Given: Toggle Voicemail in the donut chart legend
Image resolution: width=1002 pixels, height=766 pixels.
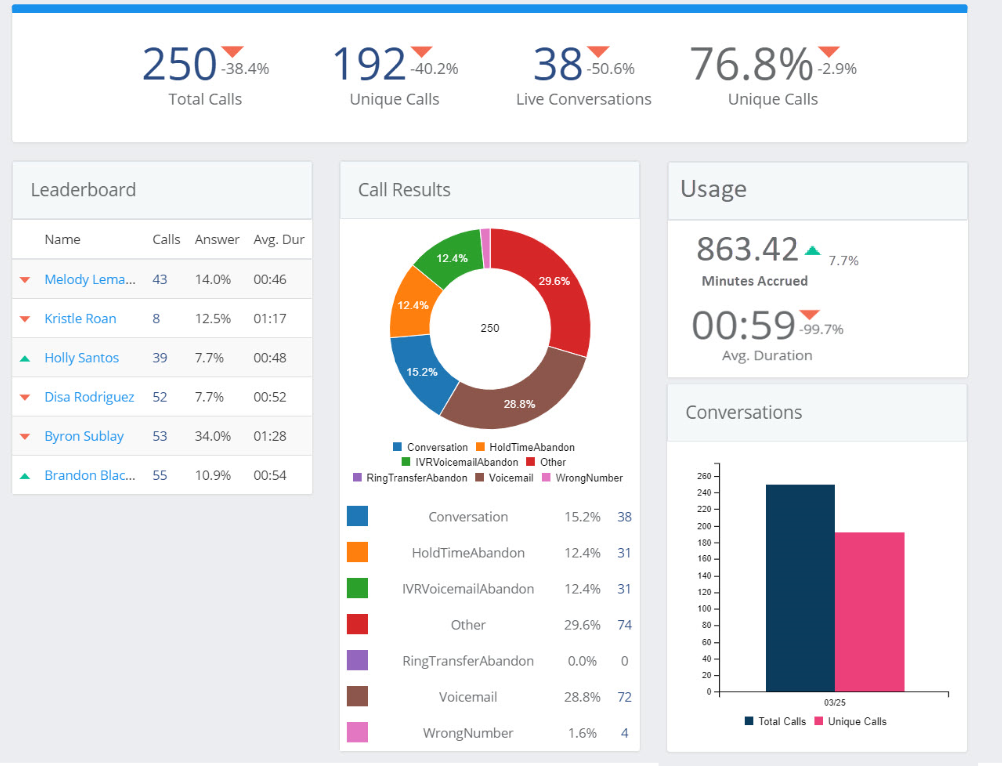Looking at the screenshot, I should click(504, 478).
